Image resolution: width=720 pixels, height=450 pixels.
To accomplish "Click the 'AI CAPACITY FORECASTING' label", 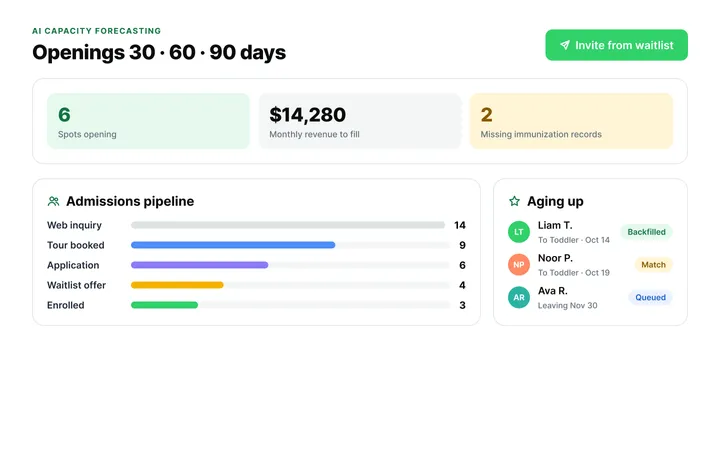I will [96, 31].
